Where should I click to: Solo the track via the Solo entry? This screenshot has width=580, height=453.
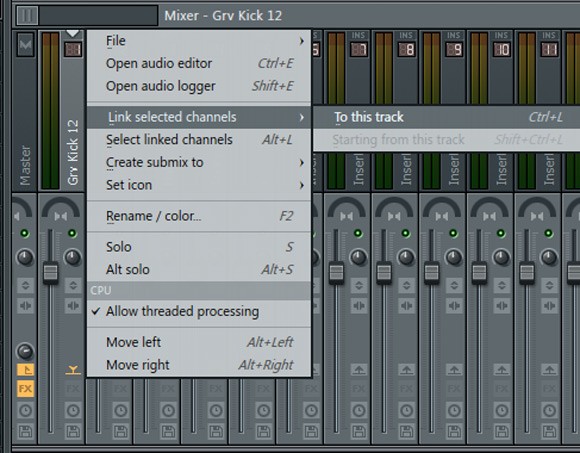pos(199,247)
